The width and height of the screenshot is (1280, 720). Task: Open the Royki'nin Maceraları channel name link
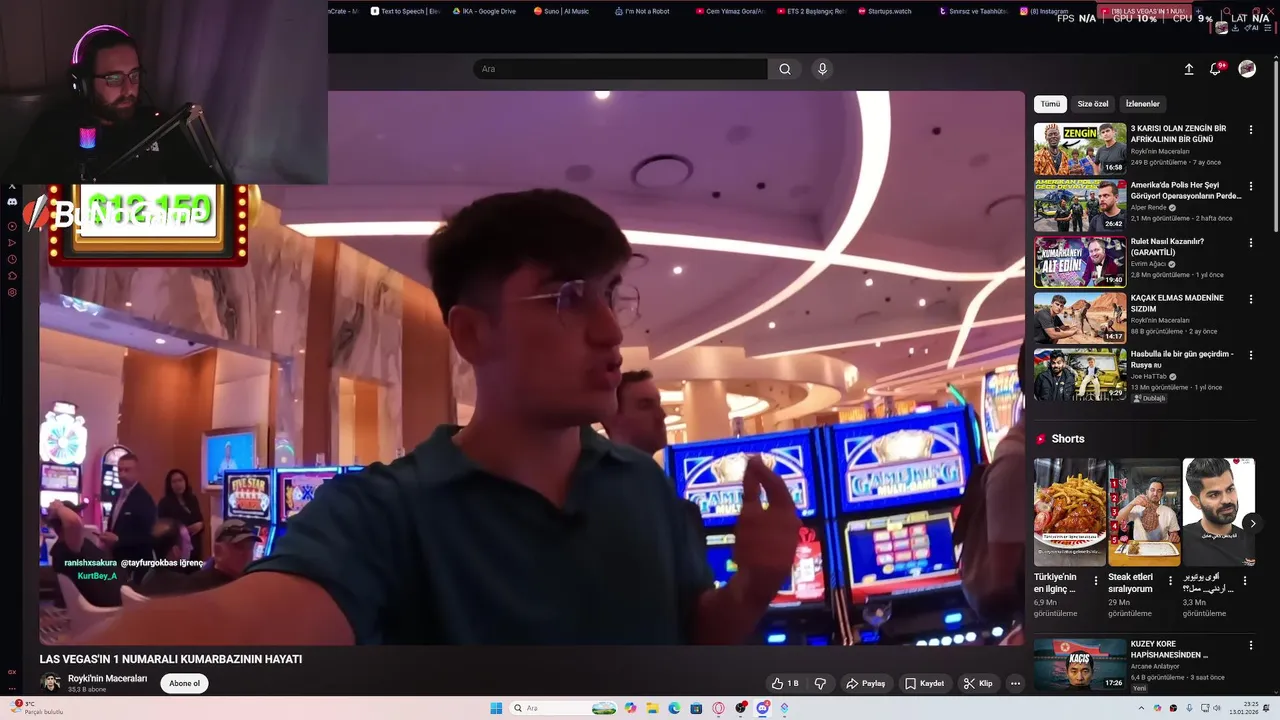107,678
